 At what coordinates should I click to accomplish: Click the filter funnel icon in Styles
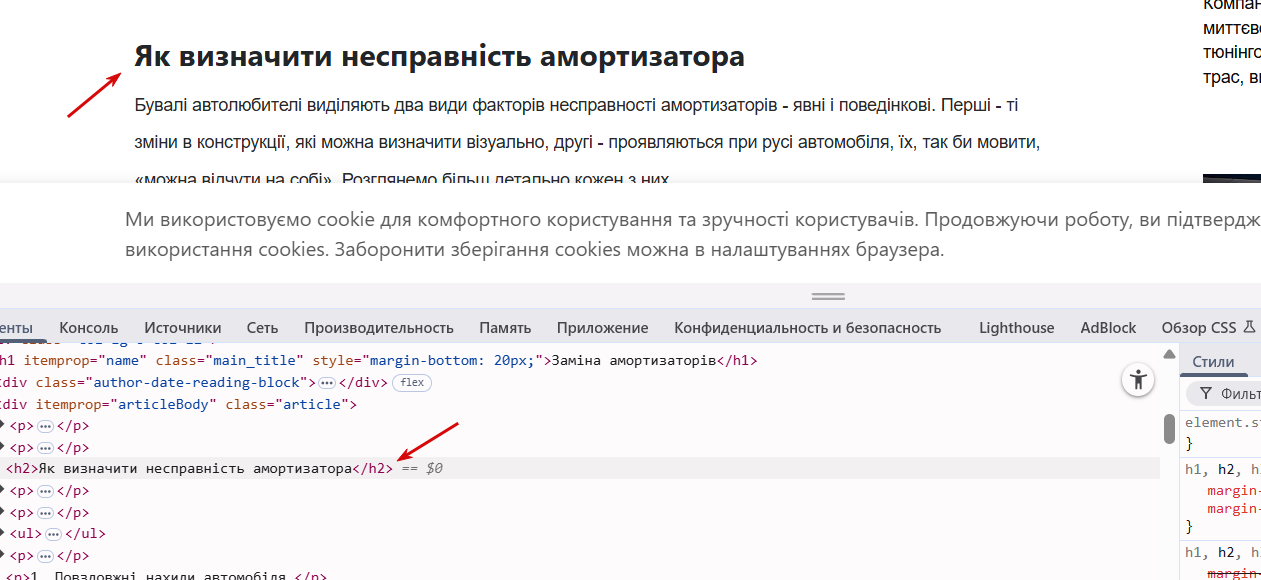click(1205, 393)
